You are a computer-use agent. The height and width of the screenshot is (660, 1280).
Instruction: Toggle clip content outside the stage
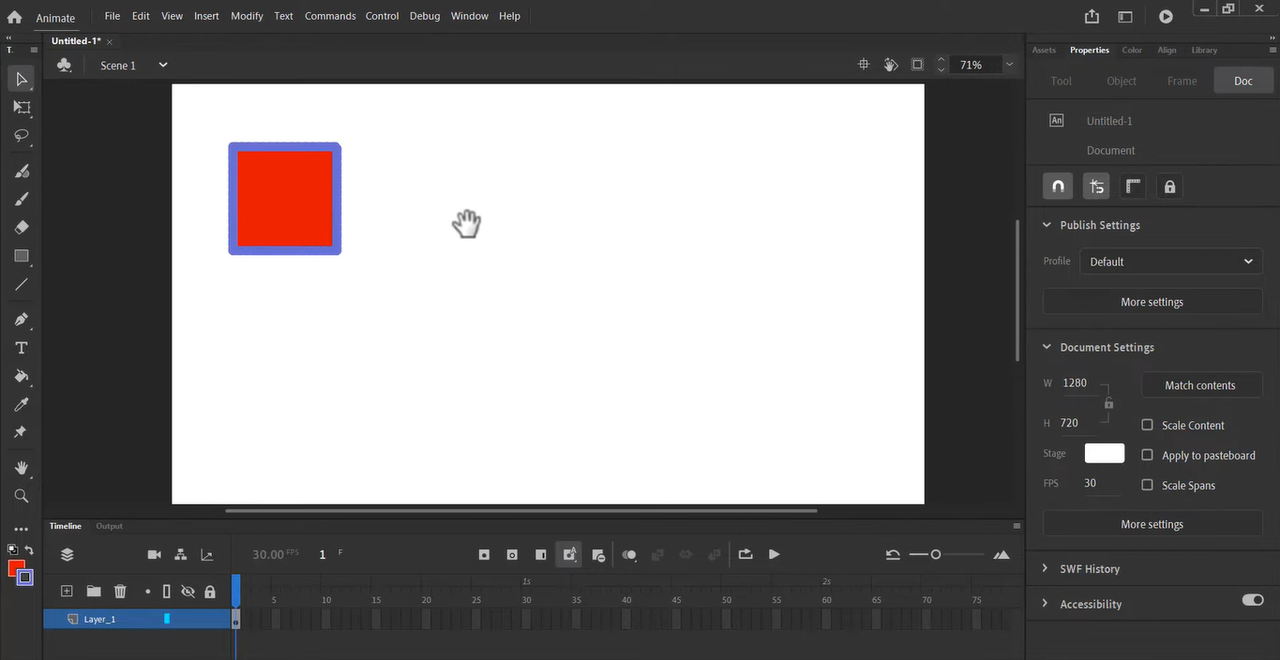[x=918, y=65]
